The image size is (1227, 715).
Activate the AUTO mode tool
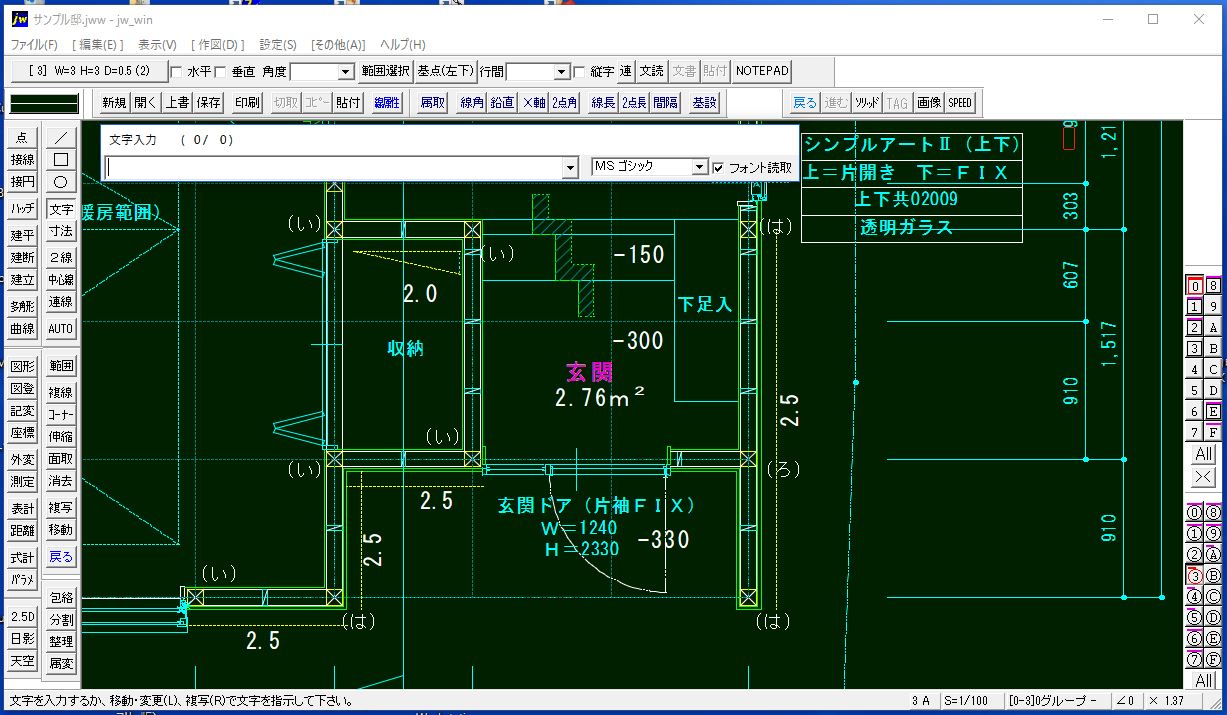coord(61,328)
